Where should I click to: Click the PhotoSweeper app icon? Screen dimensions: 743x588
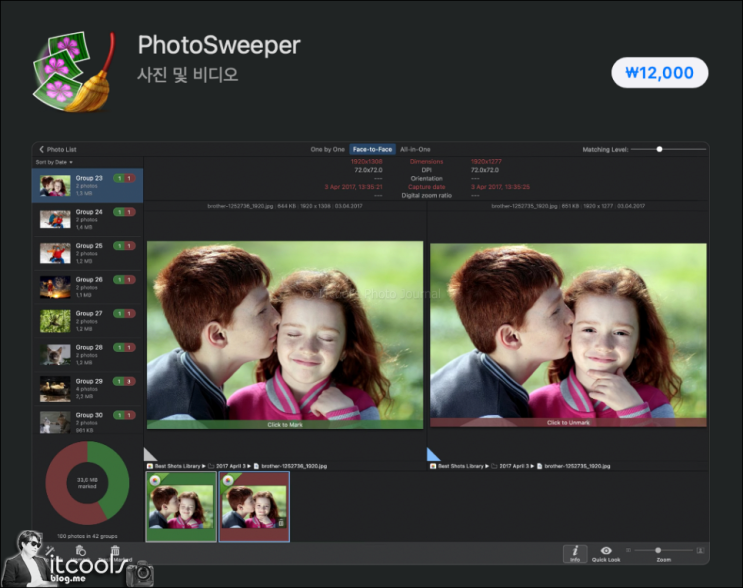point(74,72)
